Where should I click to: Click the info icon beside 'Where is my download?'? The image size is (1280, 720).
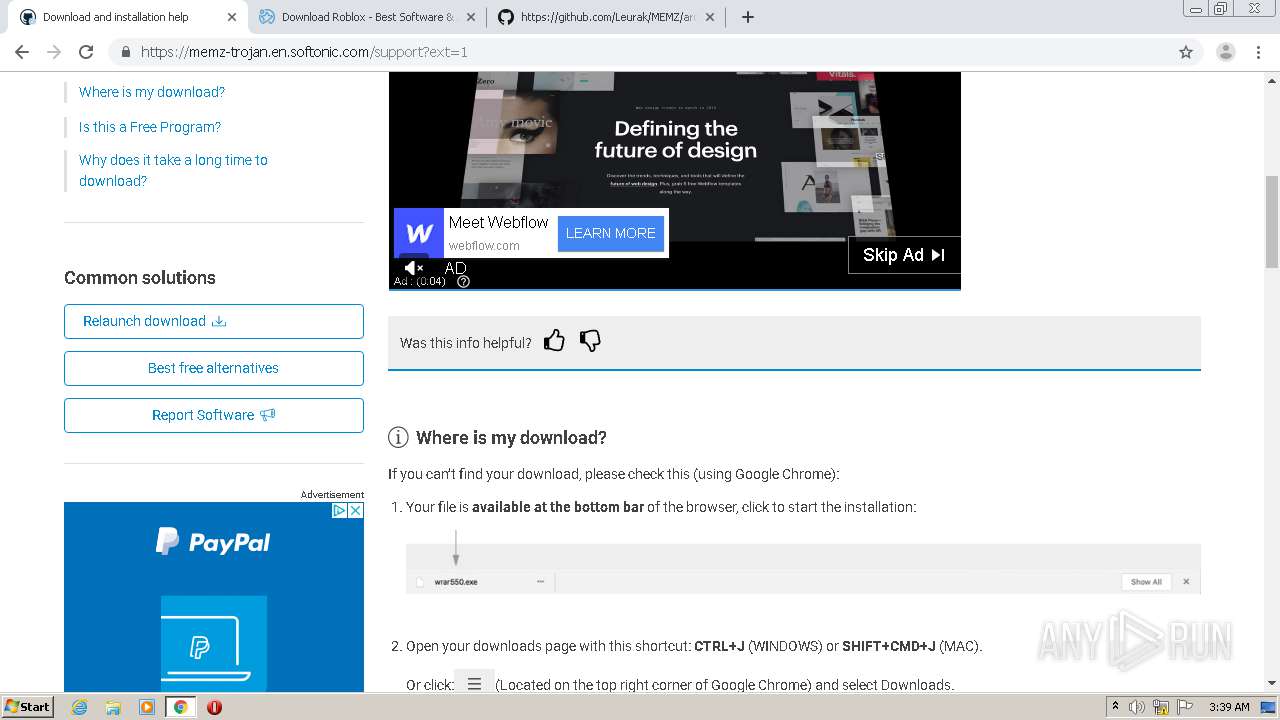tap(398, 437)
